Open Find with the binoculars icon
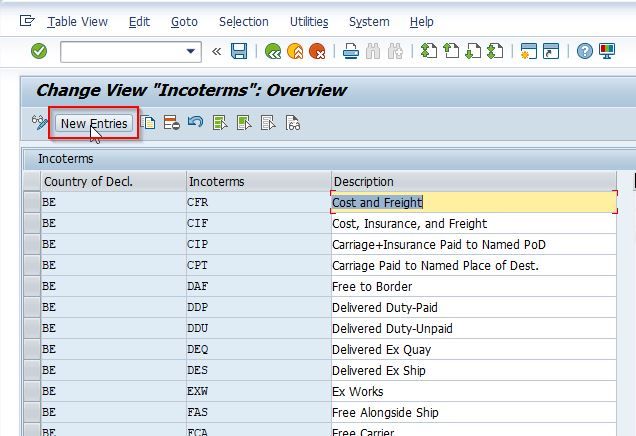 tap(373, 51)
